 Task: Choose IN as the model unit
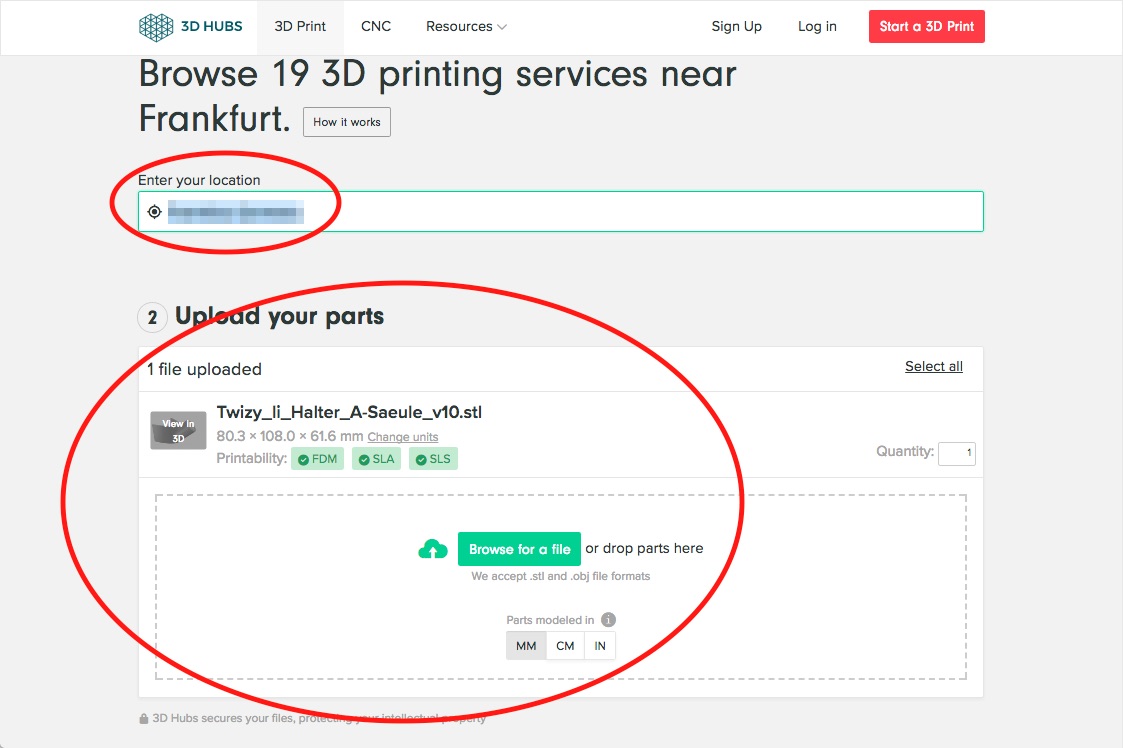click(x=600, y=646)
